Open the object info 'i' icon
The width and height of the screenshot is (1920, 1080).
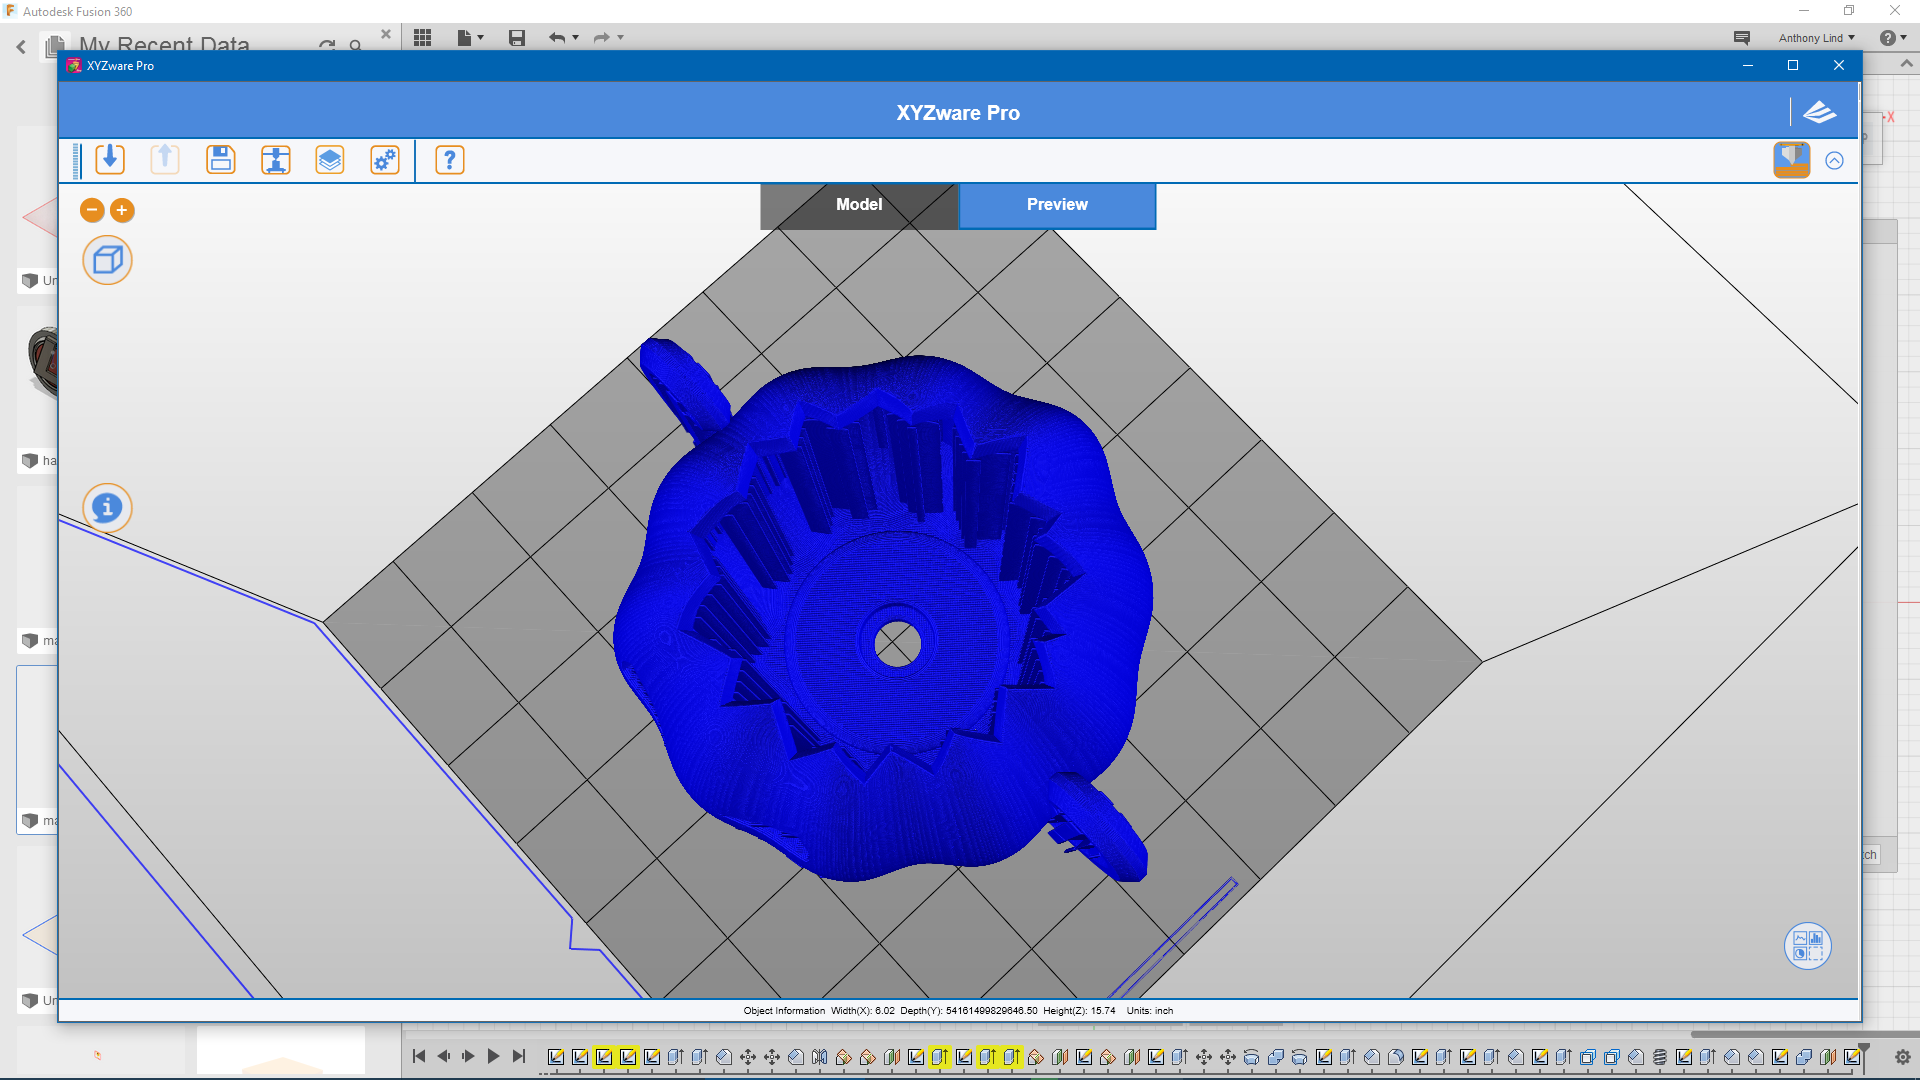pos(107,508)
